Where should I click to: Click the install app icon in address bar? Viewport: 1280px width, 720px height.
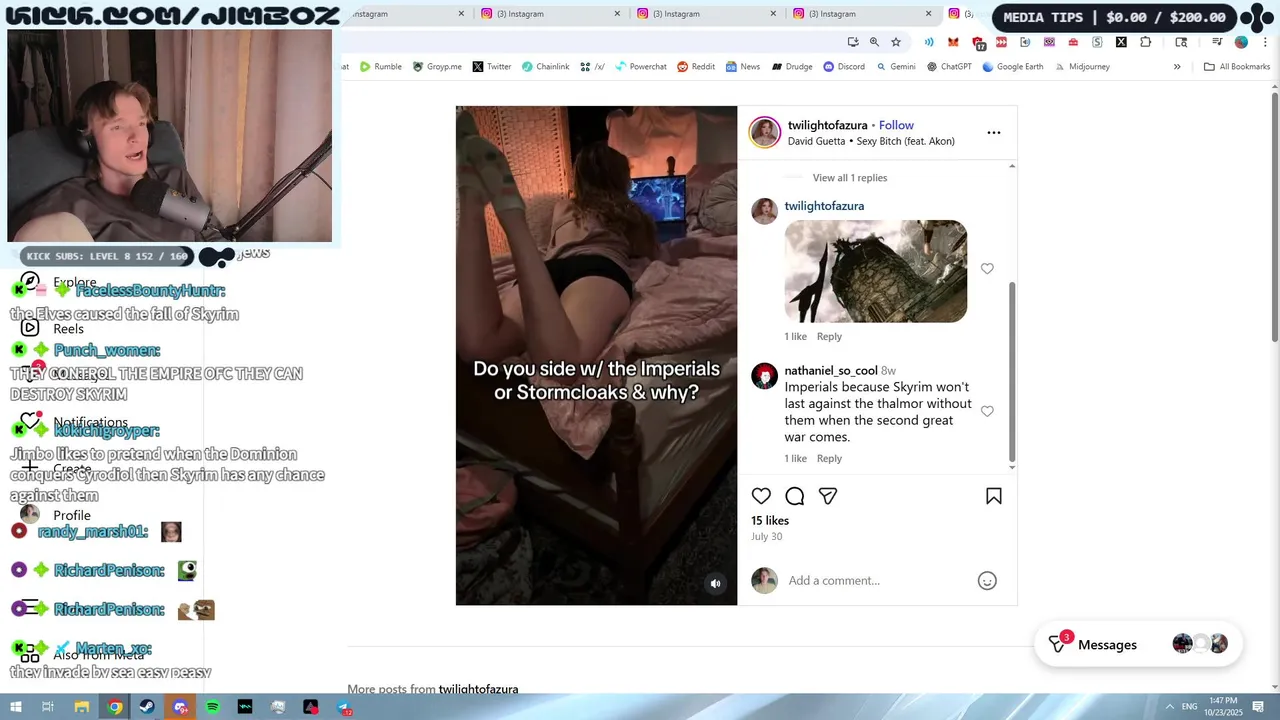point(853,42)
